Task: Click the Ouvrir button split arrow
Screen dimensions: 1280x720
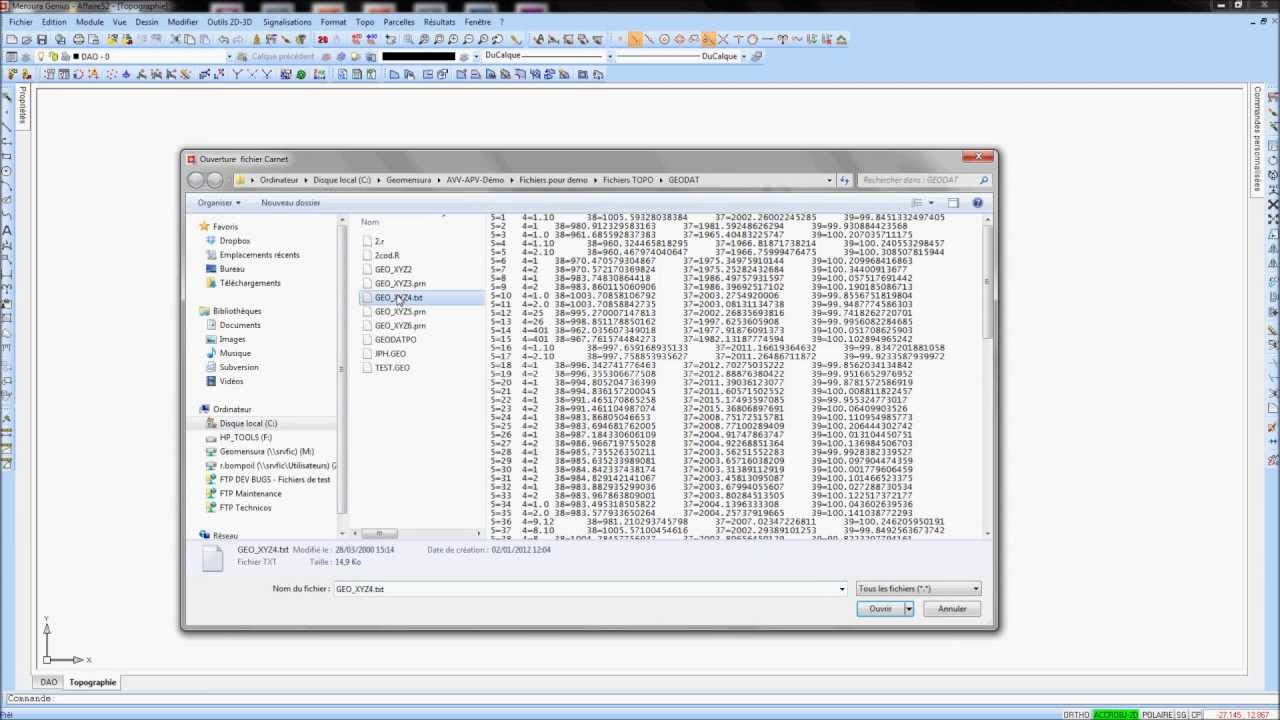Action: pyautogui.click(x=908, y=609)
